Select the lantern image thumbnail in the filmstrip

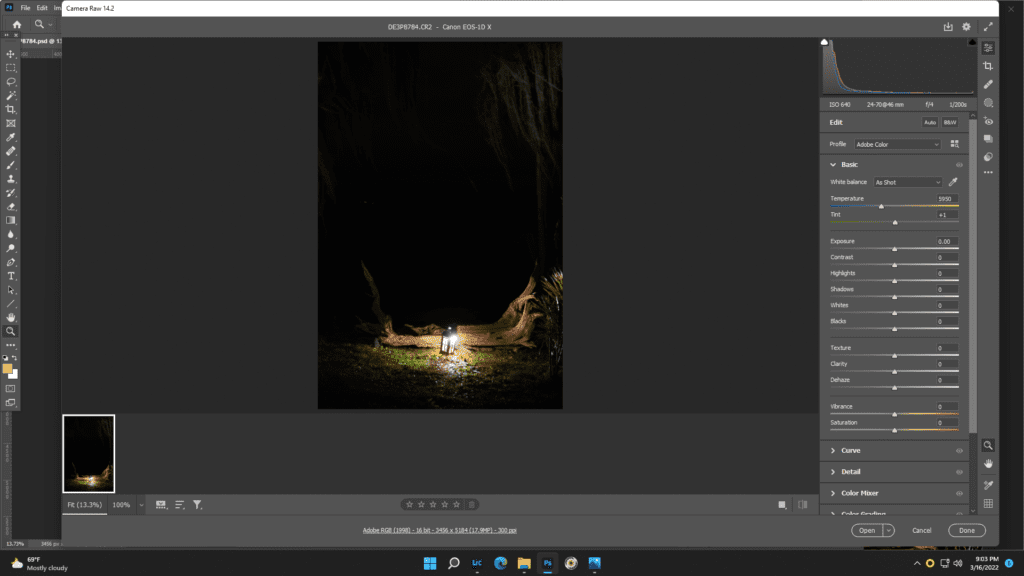89,453
